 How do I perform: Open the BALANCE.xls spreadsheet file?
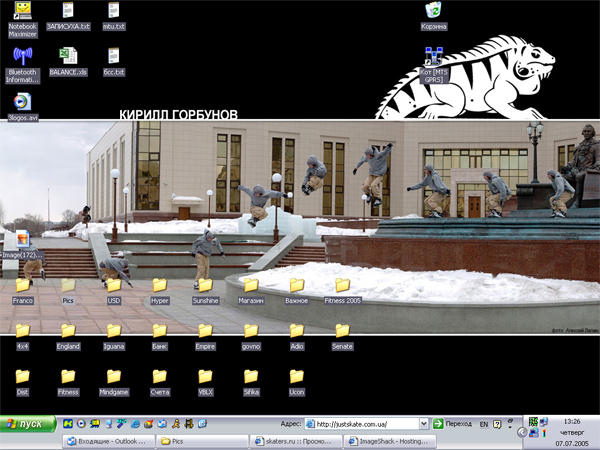click(68, 57)
